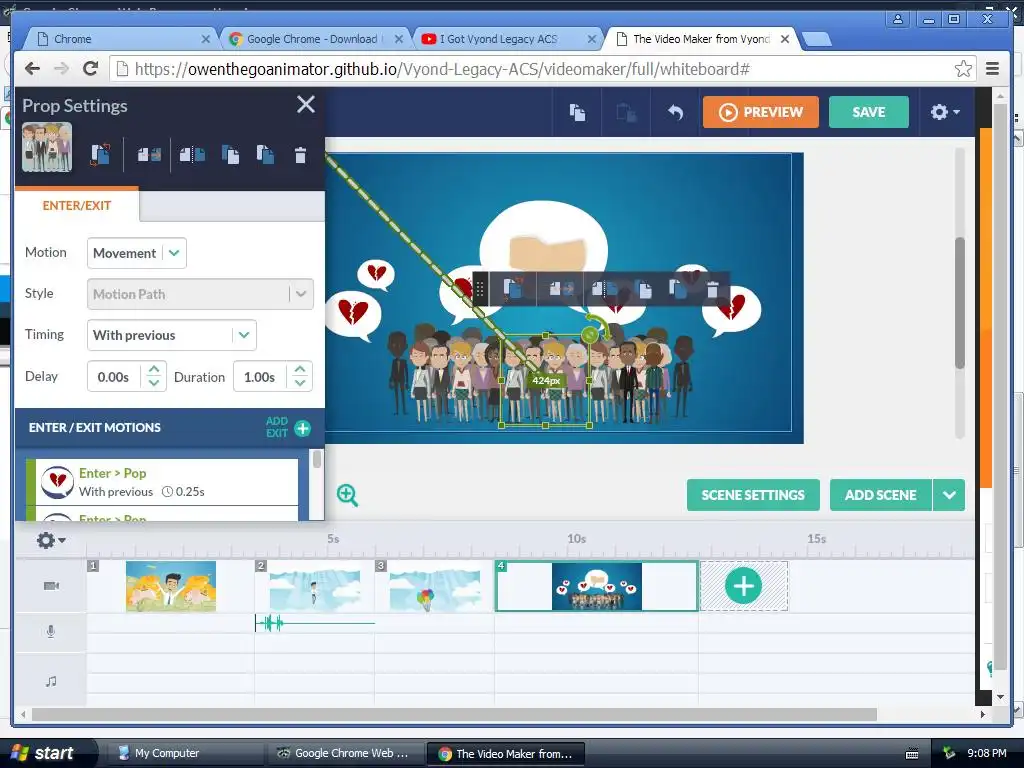The image size is (1024, 768).
Task: Click the copy icon in the top toolbar
Action: (x=577, y=112)
